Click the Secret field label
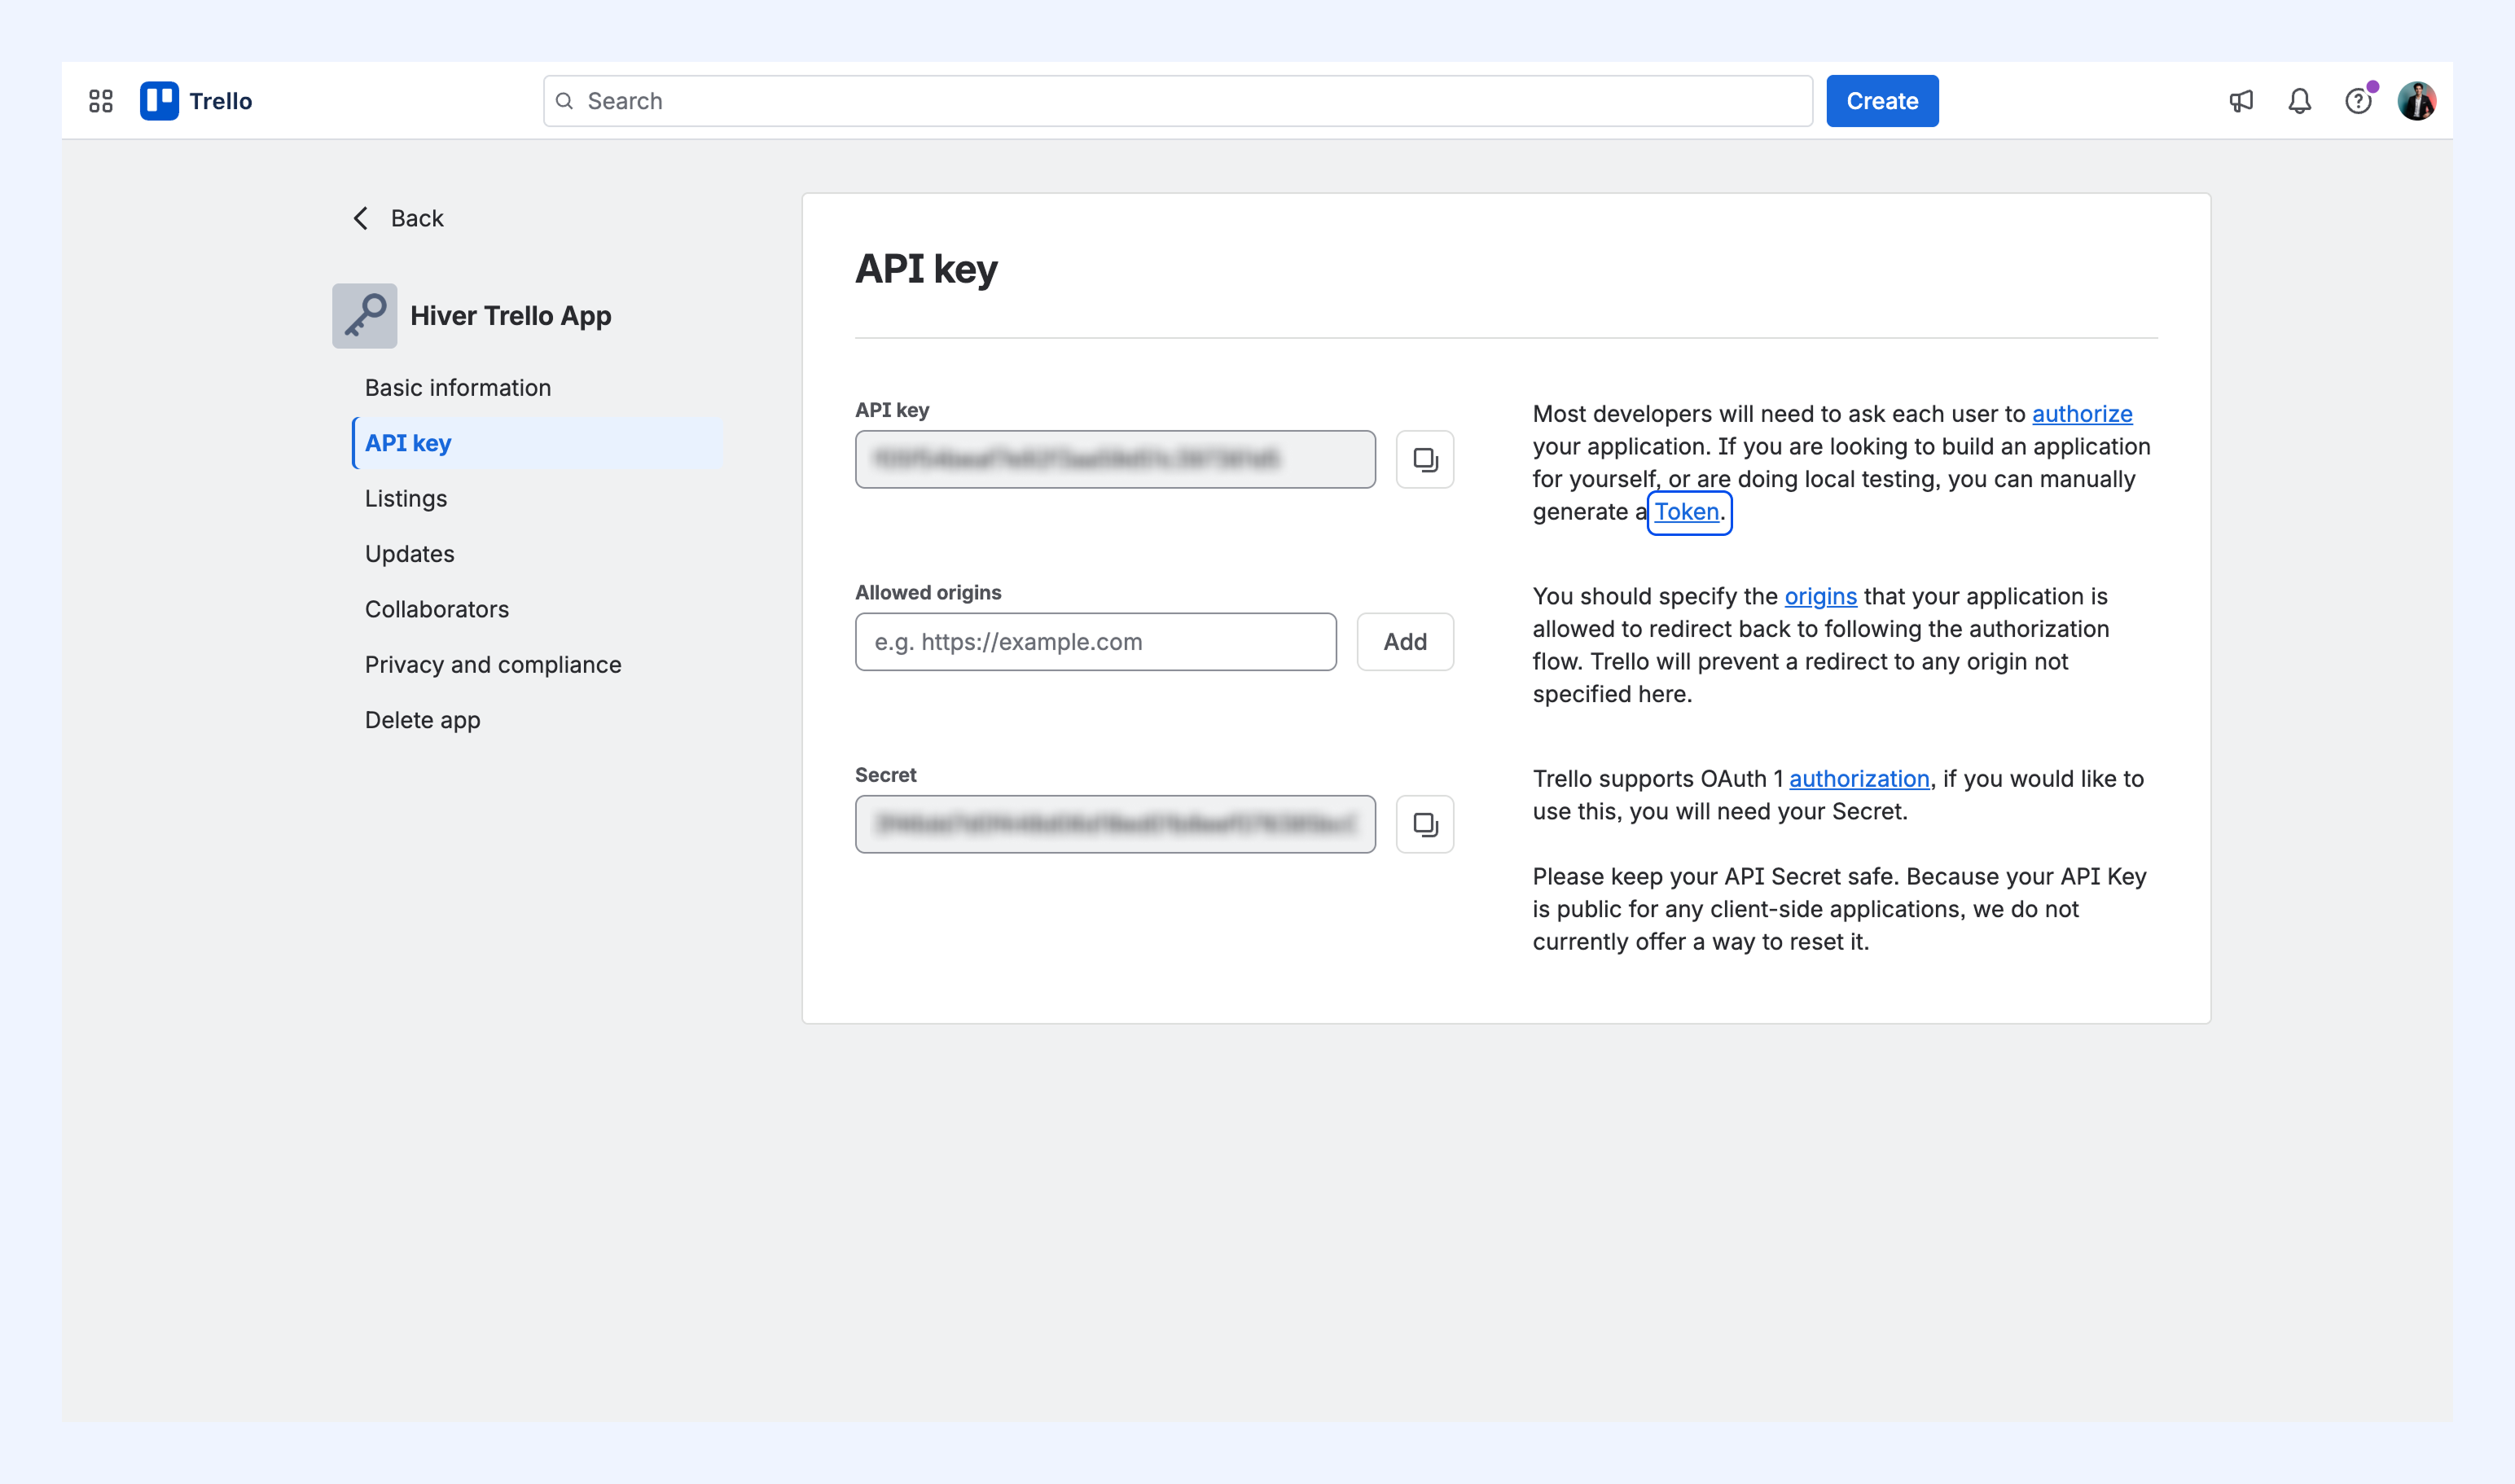 point(885,775)
